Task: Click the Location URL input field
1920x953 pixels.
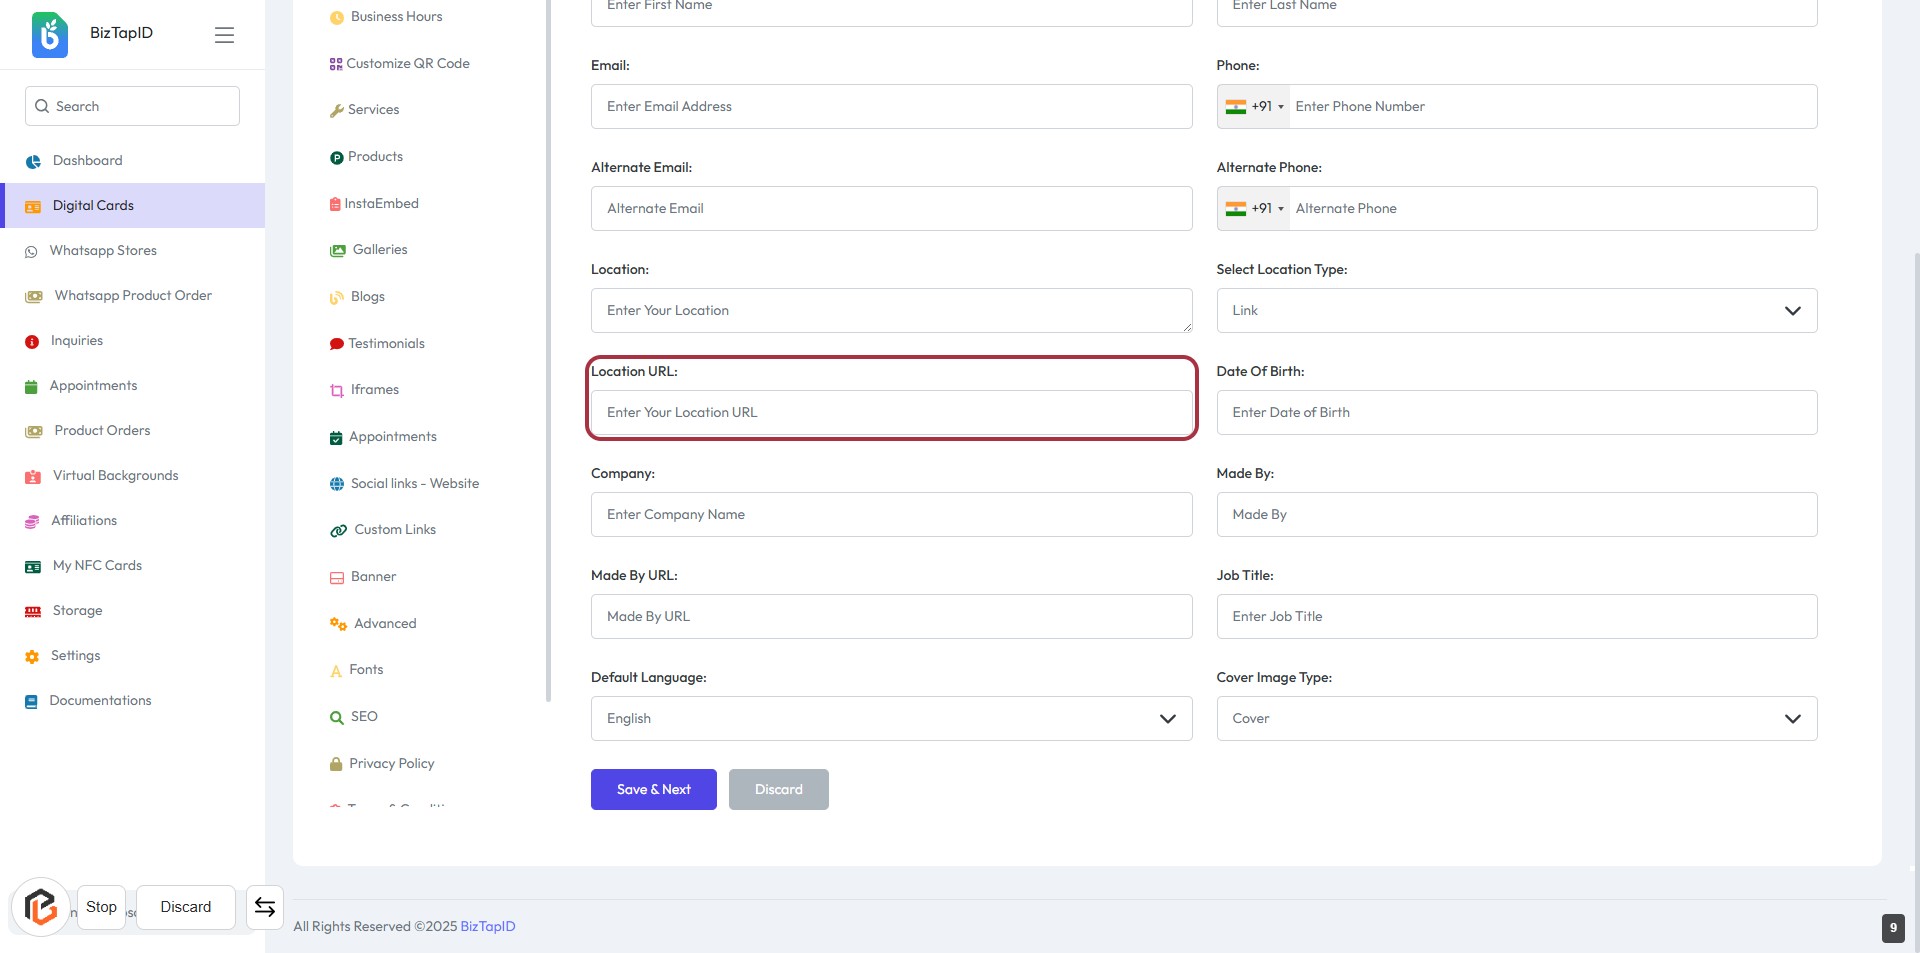Action: coord(891,413)
